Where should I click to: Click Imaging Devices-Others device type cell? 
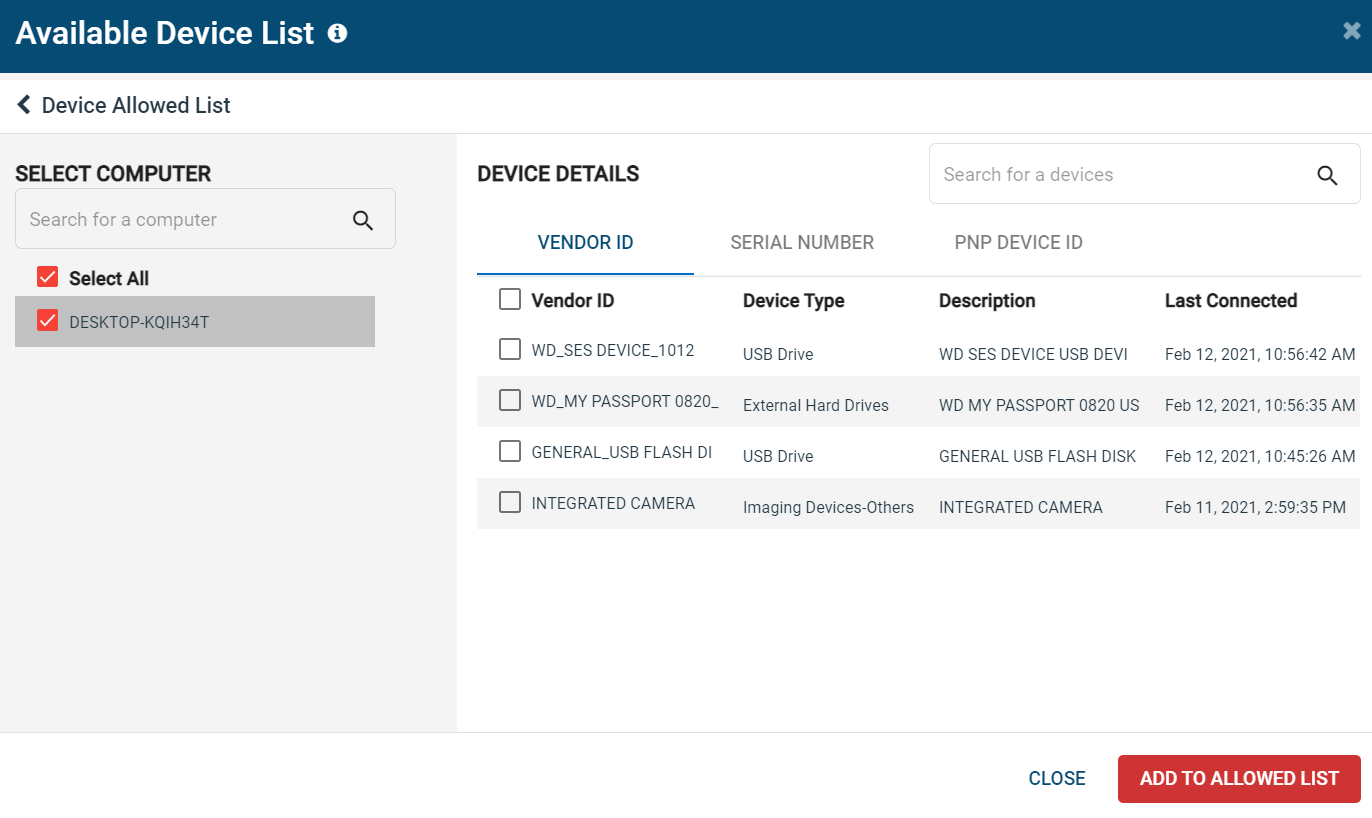click(x=828, y=507)
